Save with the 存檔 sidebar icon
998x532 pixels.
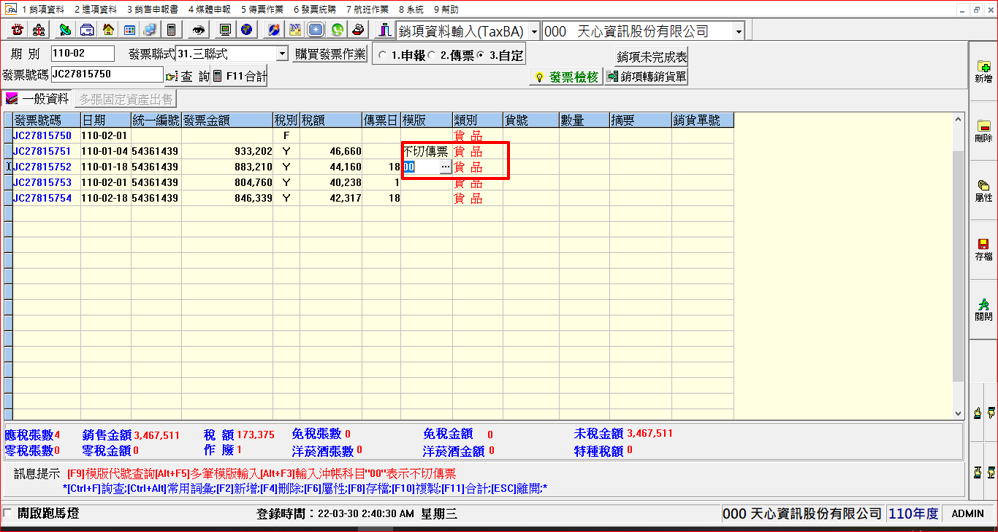point(983,250)
